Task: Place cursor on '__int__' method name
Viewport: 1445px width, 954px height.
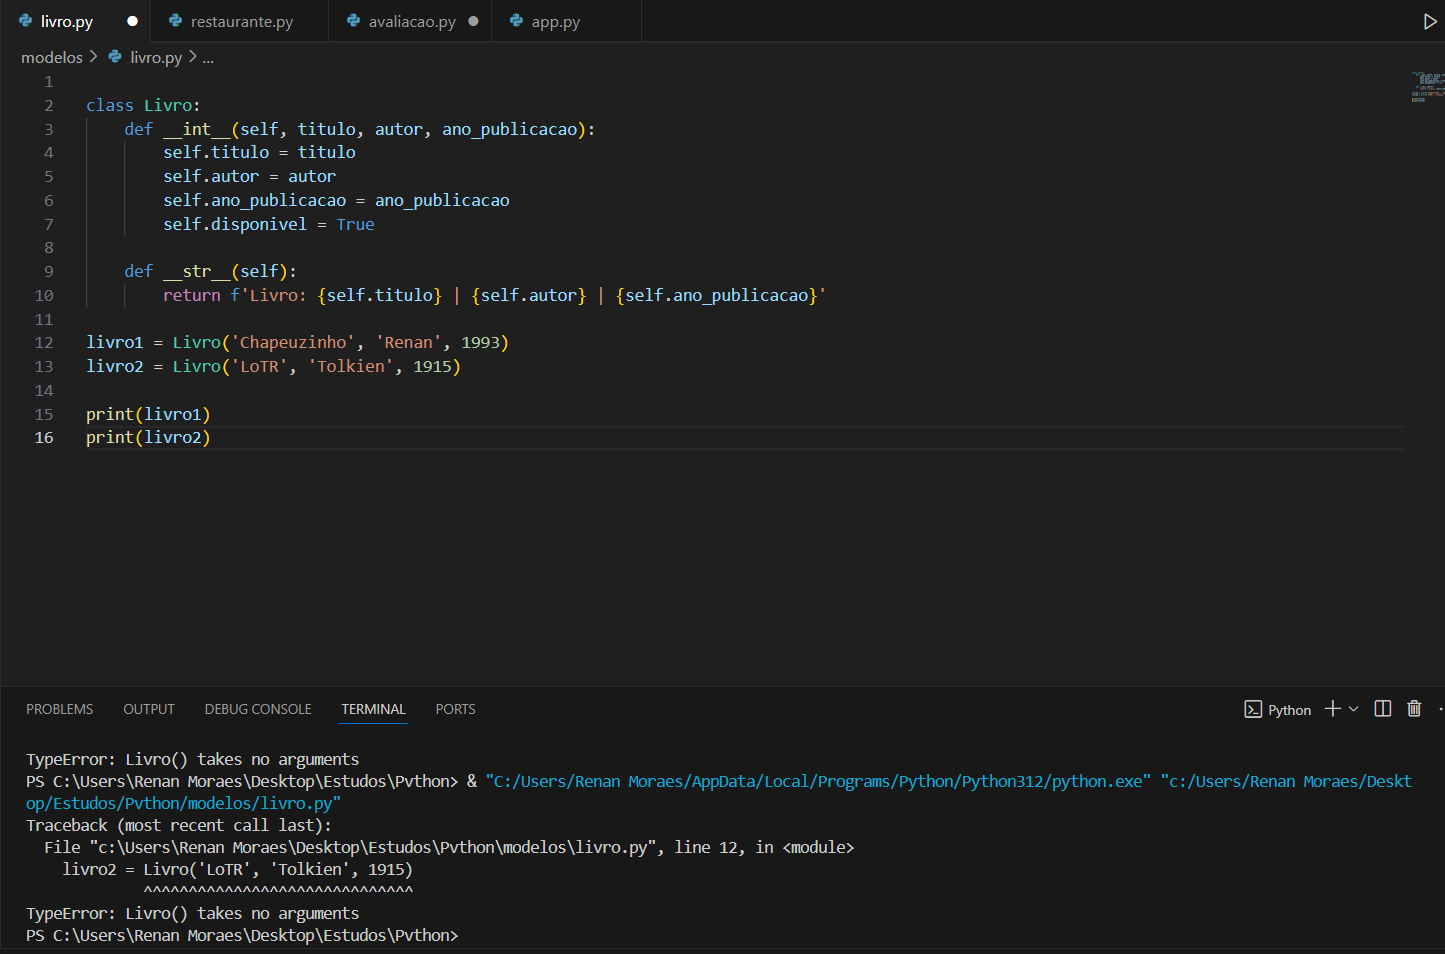Action: pos(197,129)
